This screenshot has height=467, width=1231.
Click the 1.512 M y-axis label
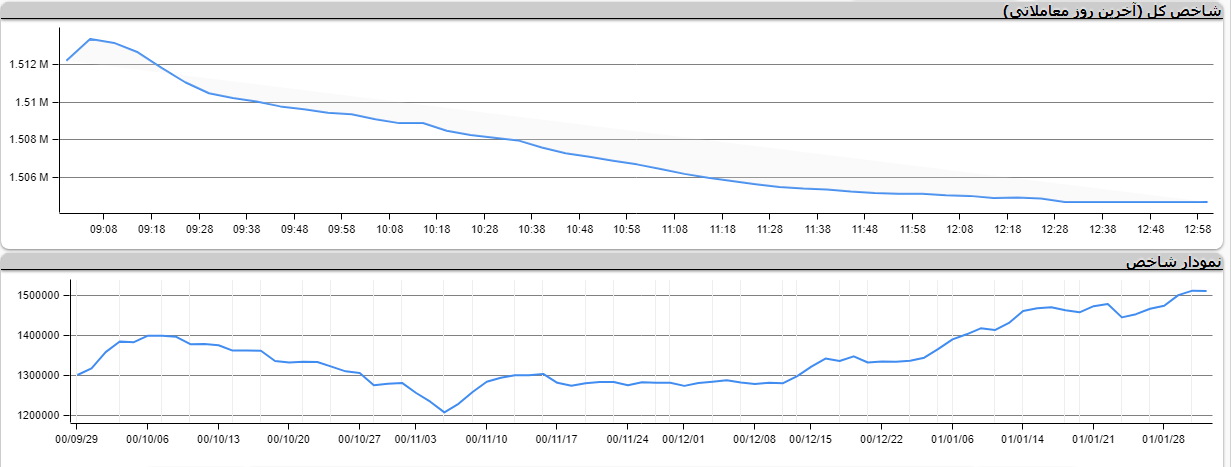(x=29, y=64)
